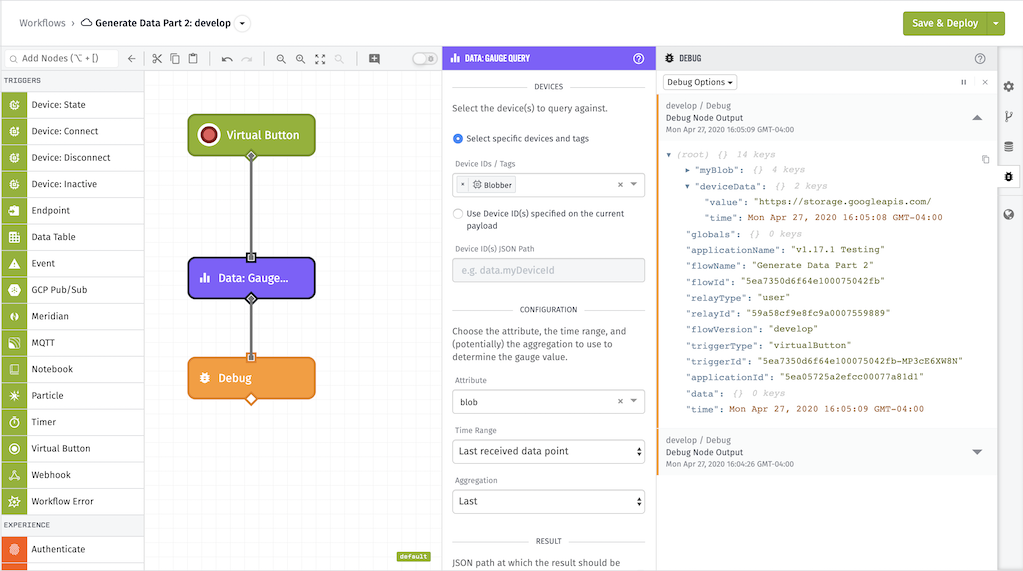The width and height of the screenshot is (1023, 571).
Task: Select the Meridian trigger in palette
Action: point(72,316)
